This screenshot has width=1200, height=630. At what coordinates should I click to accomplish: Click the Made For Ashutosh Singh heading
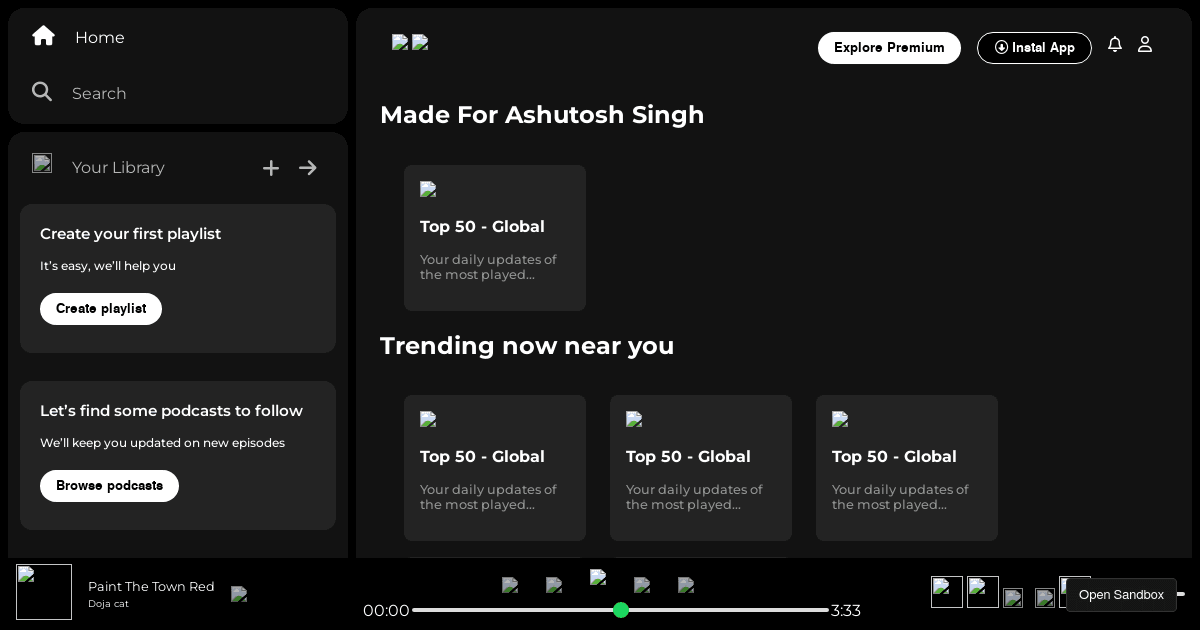pyautogui.click(x=542, y=115)
